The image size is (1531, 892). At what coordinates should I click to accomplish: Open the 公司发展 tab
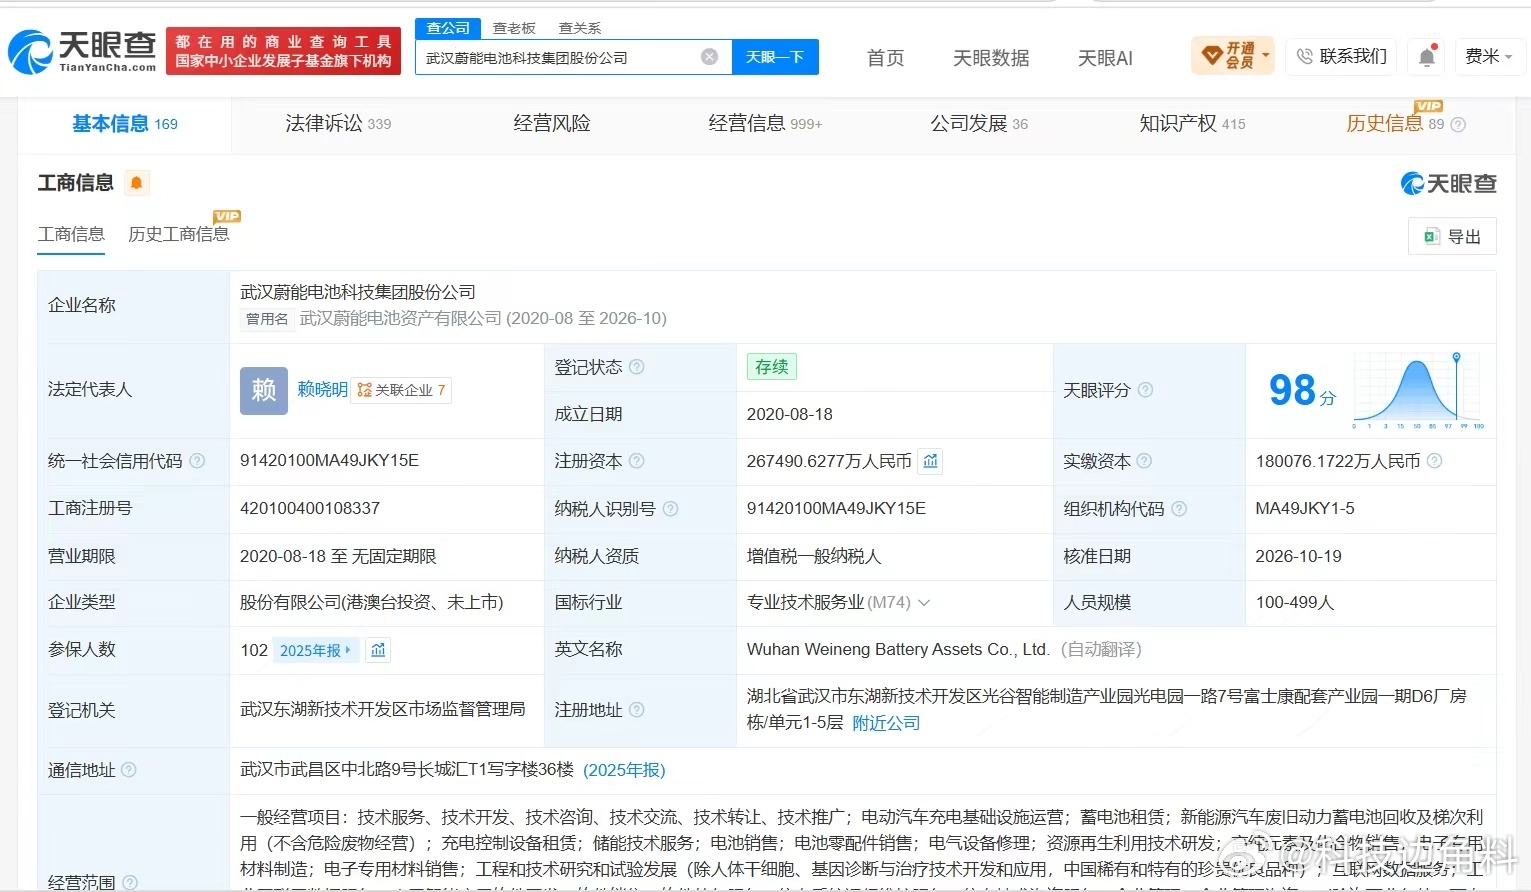pyautogui.click(x=979, y=124)
